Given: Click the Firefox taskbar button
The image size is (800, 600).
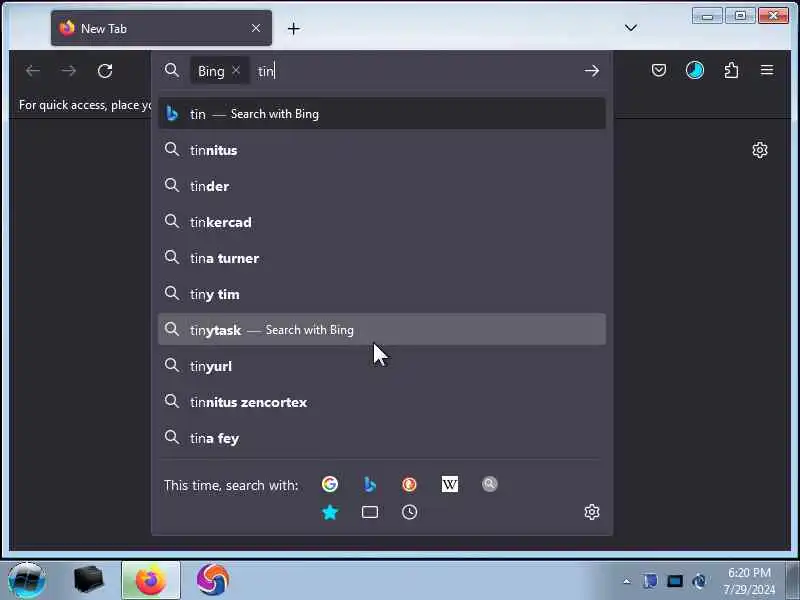Looking at the screenshot, I should (151, 580).
